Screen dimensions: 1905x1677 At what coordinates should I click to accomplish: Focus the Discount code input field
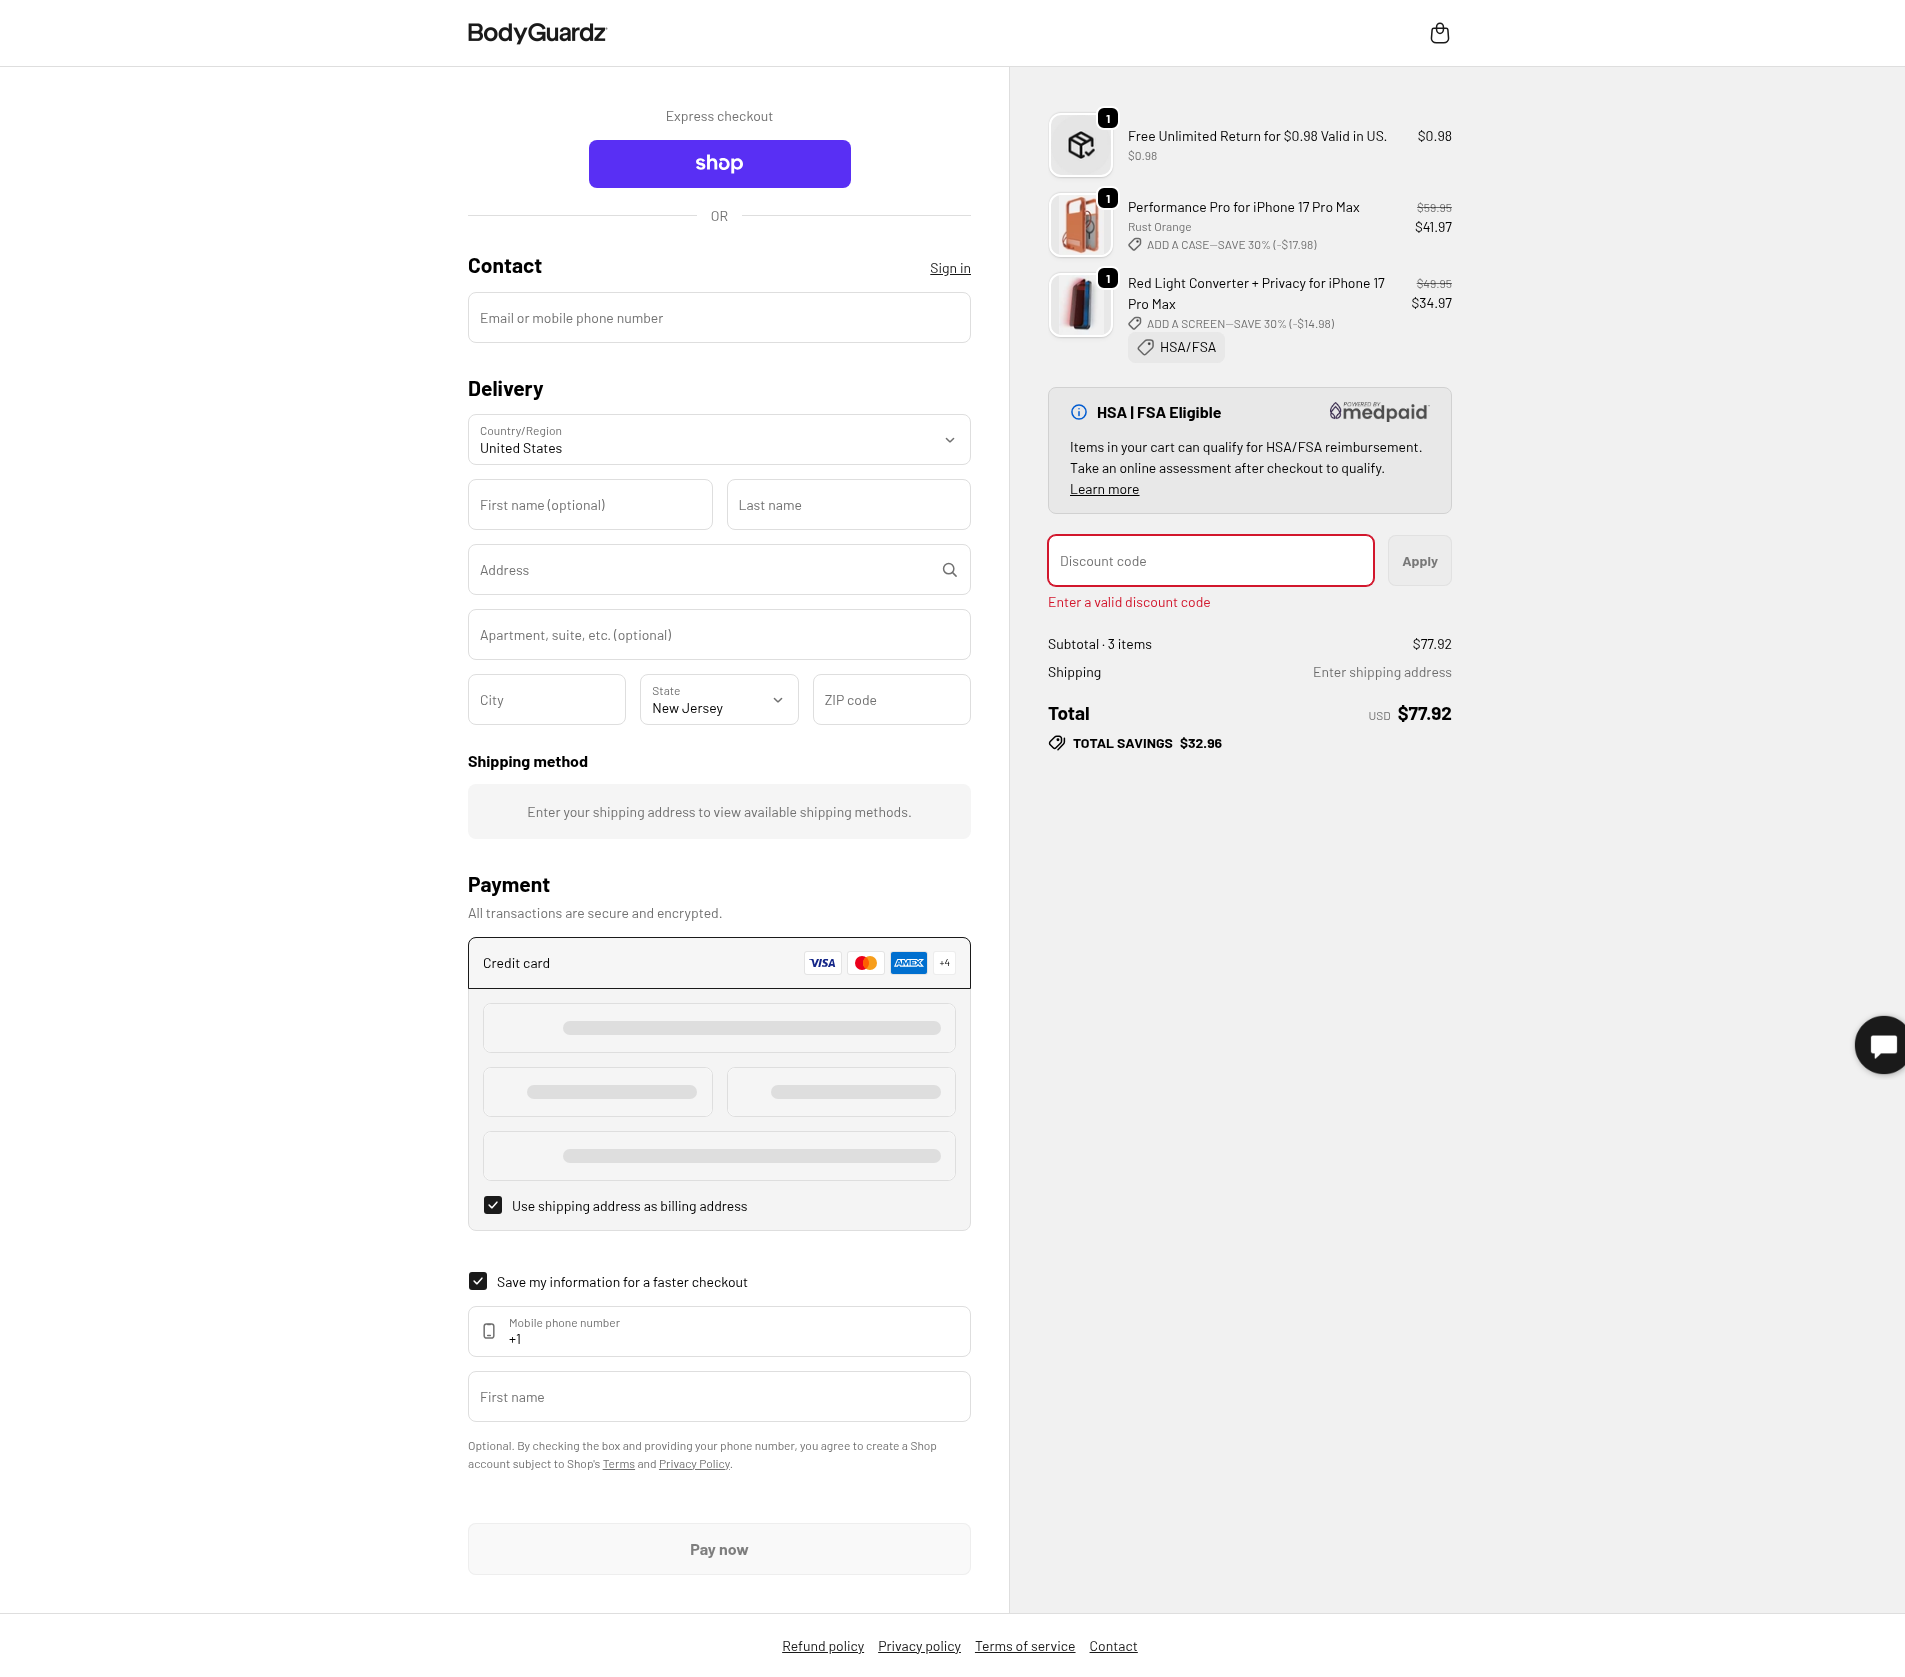1210,561
